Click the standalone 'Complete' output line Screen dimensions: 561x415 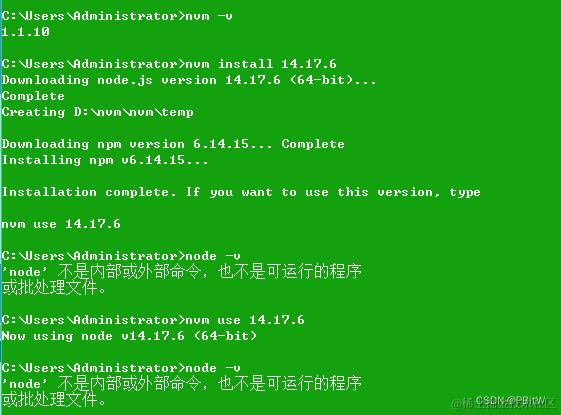[x=33, y=96]
